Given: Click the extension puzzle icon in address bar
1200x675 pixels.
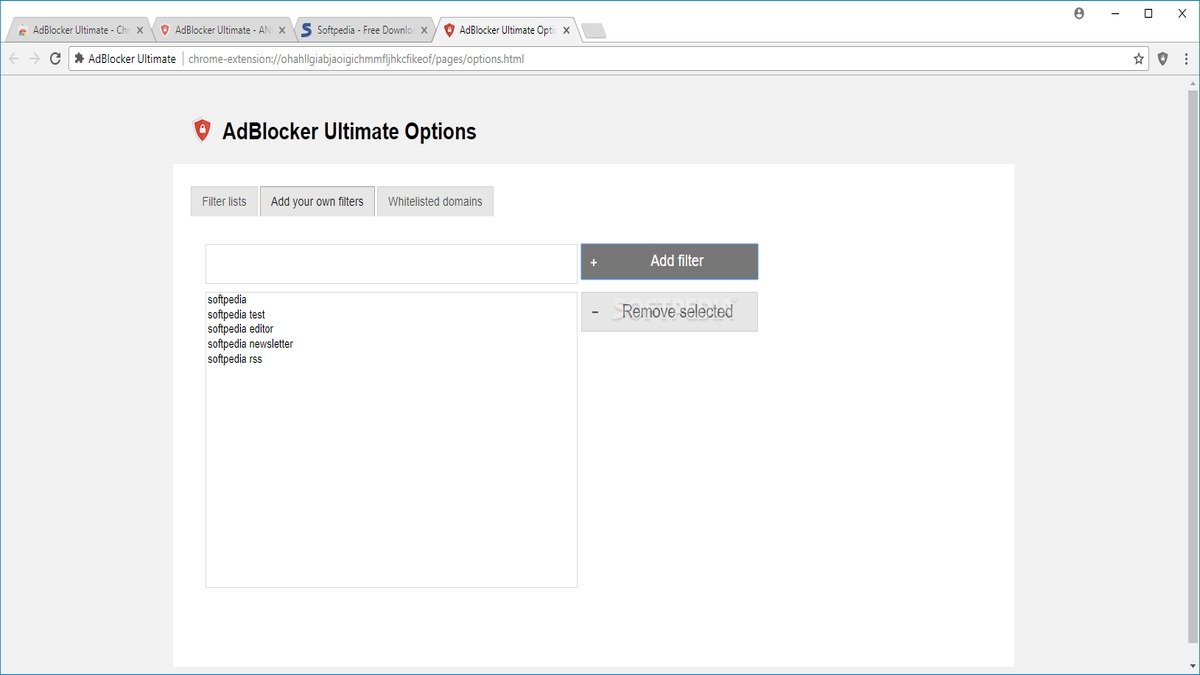Looking at the screenshot, I should pyautogui.click(x=79, y=59).
